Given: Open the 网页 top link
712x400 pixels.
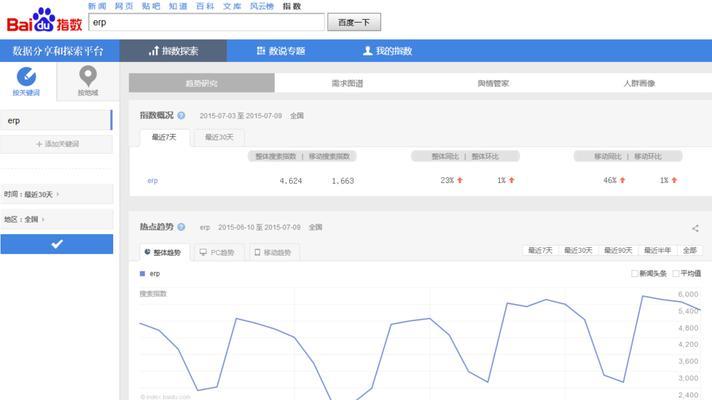Looking at the screenshot, I should click(124, 6).
